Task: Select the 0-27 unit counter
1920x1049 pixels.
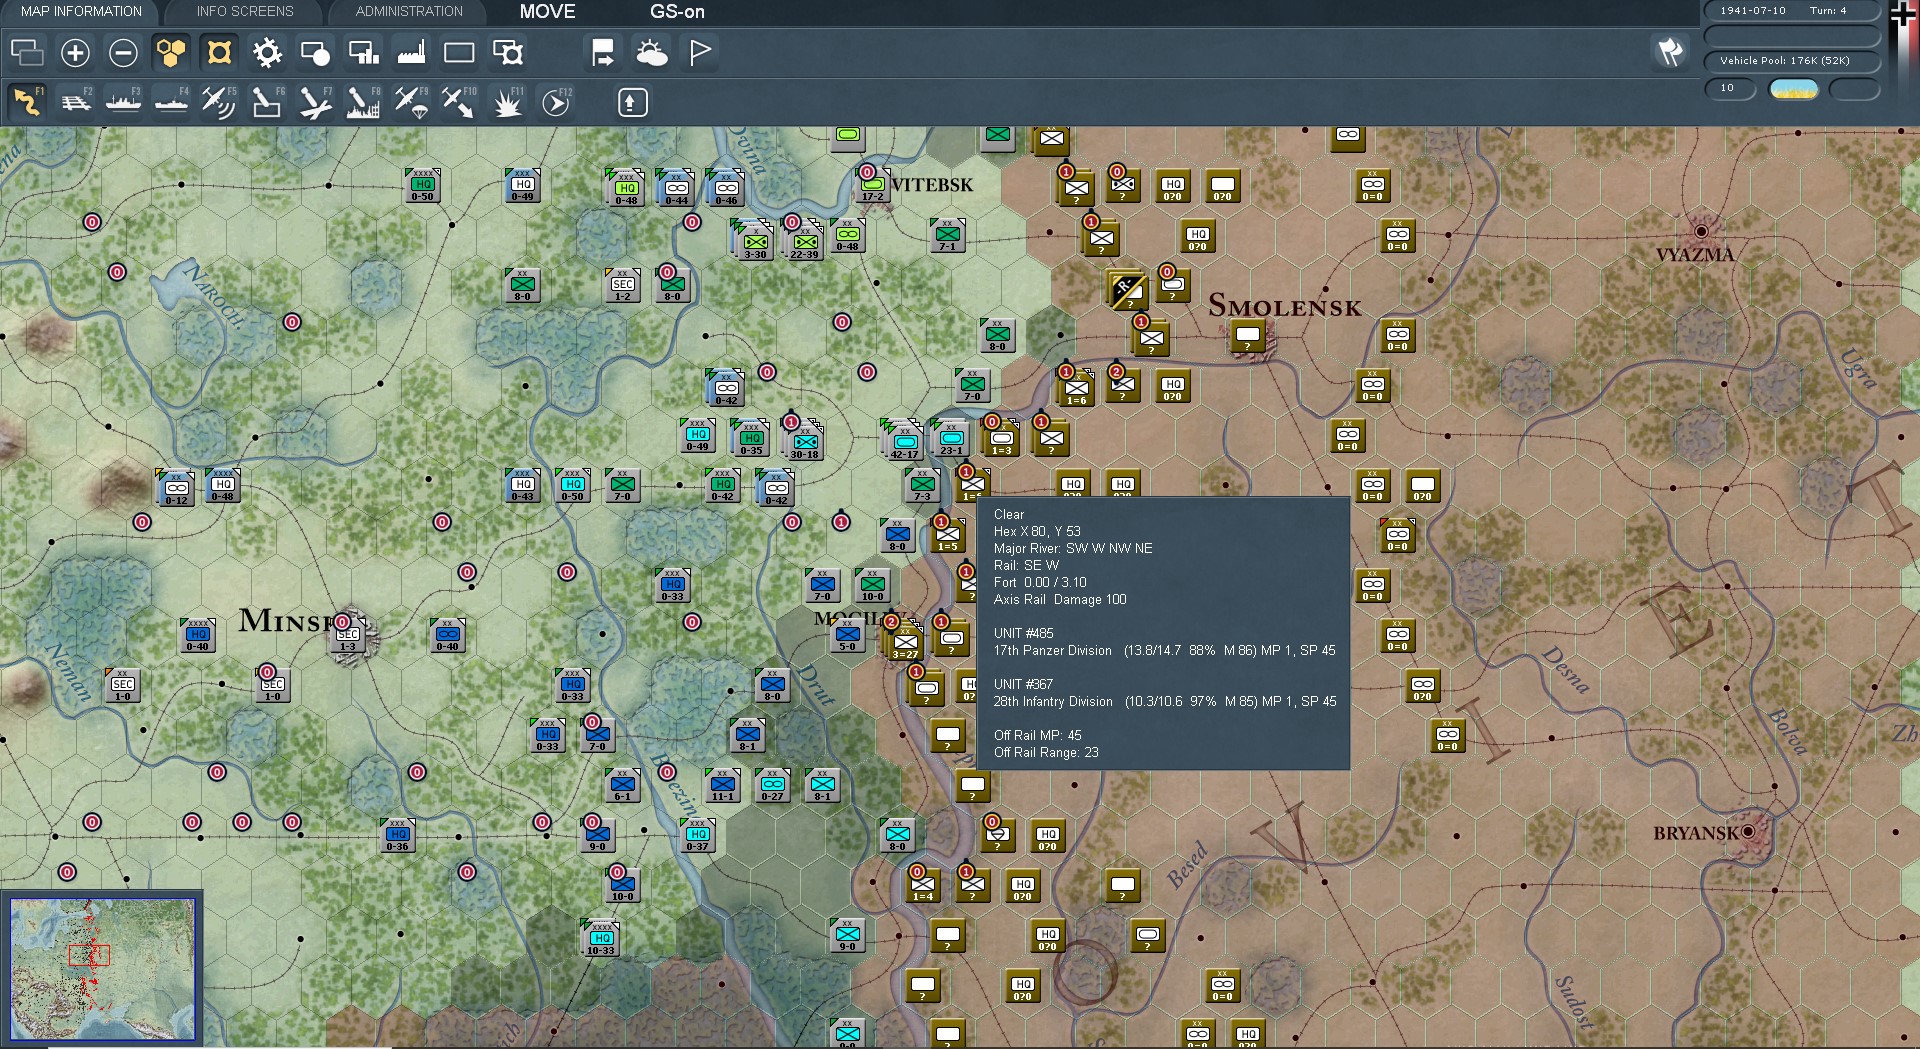Action: [772, 786]
